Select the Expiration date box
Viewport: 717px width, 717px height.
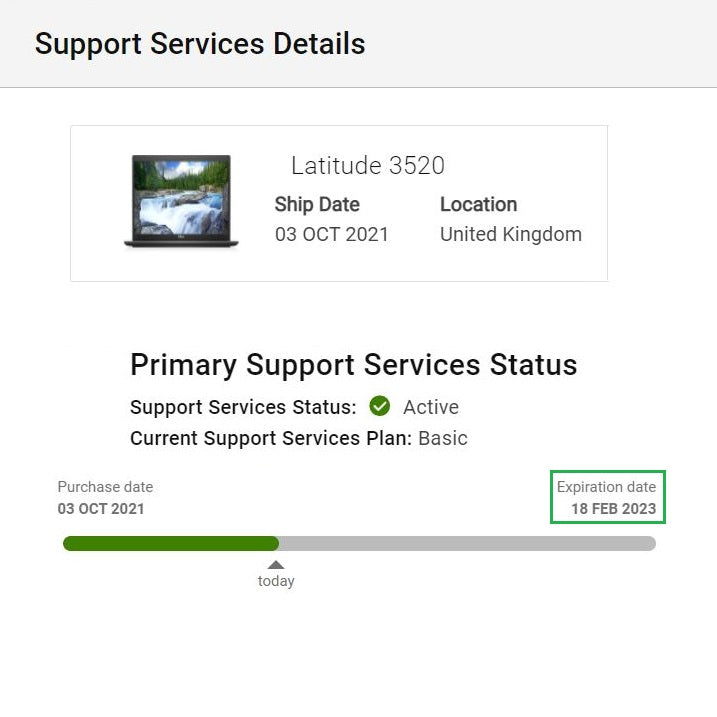click(x=608, y=497)
